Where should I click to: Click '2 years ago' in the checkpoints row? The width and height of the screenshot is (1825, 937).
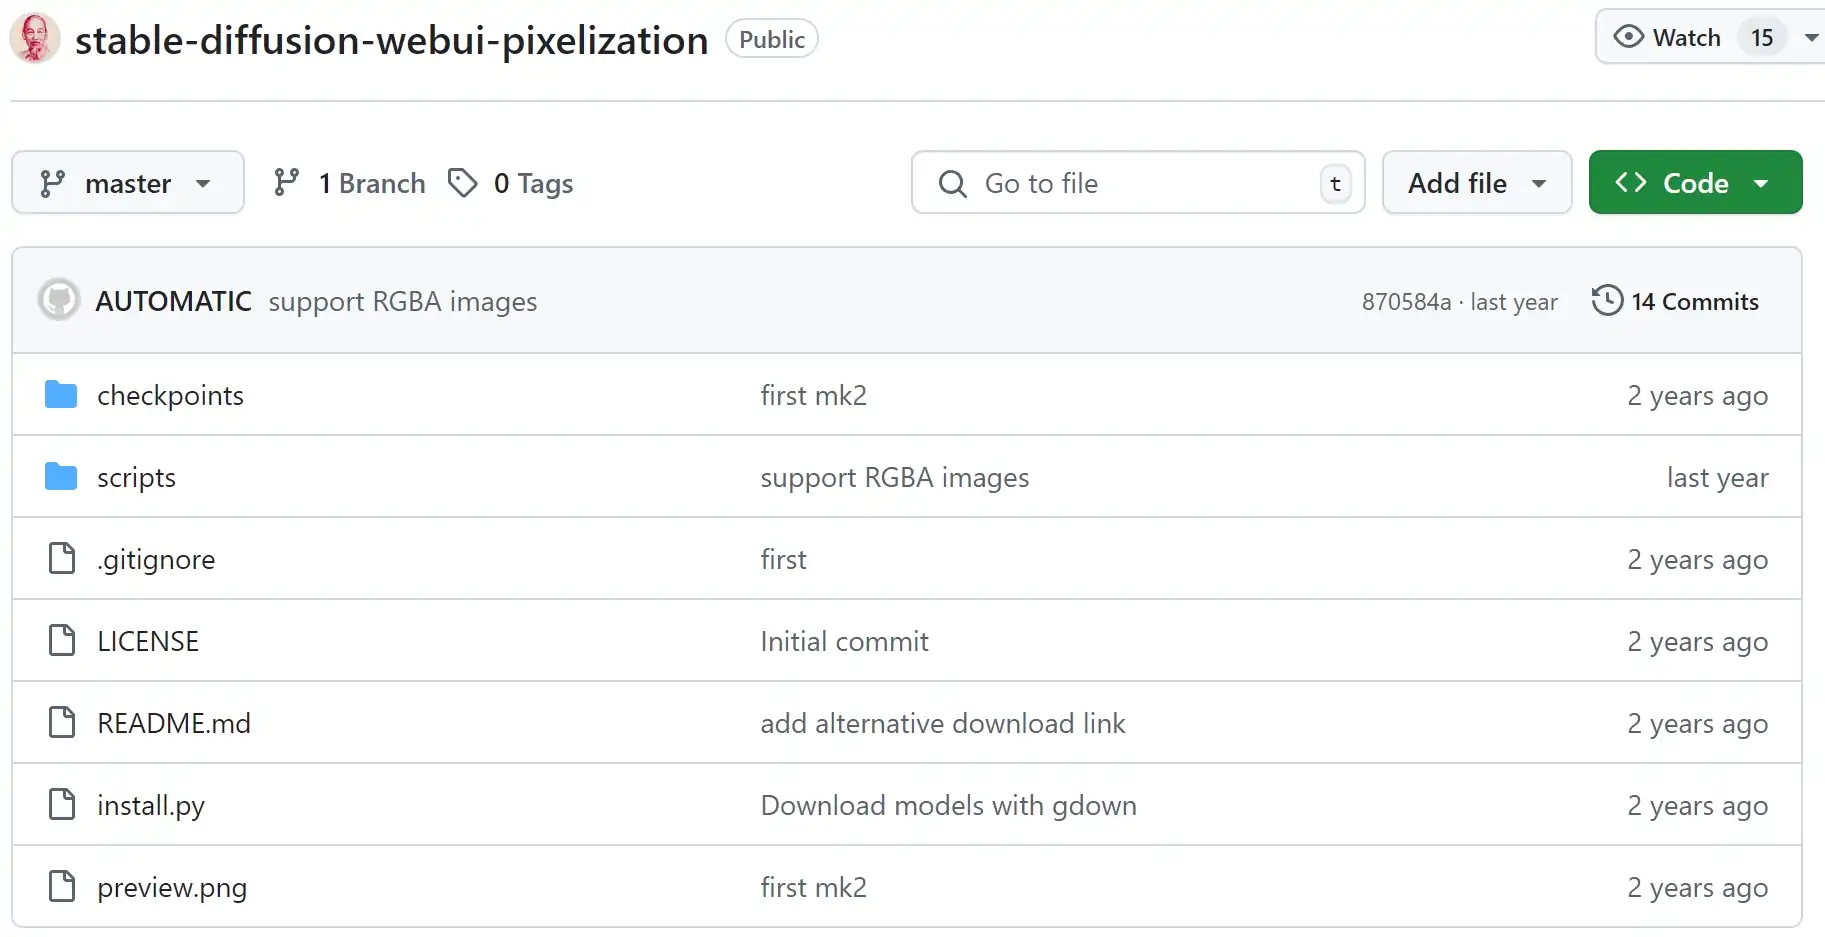(1697, 396)
